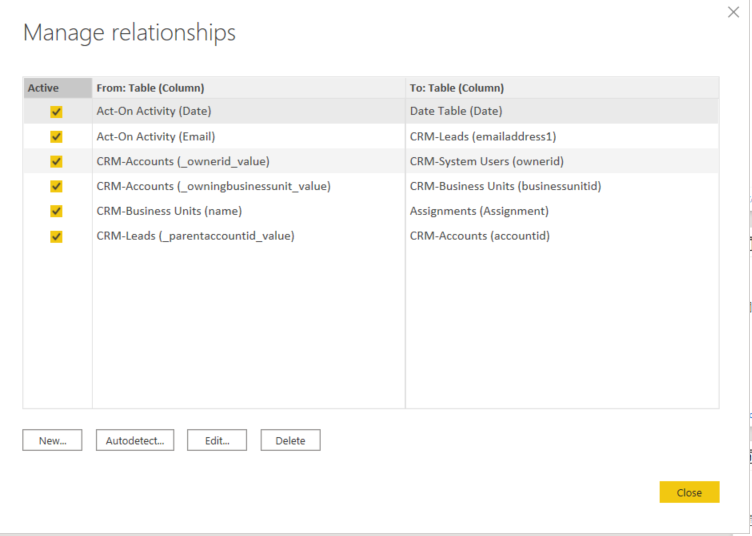The width and height of the screenshot is (752, 536).
Task: Click the Assignments (Assignment) cell
Action: [x=562, y=211]
